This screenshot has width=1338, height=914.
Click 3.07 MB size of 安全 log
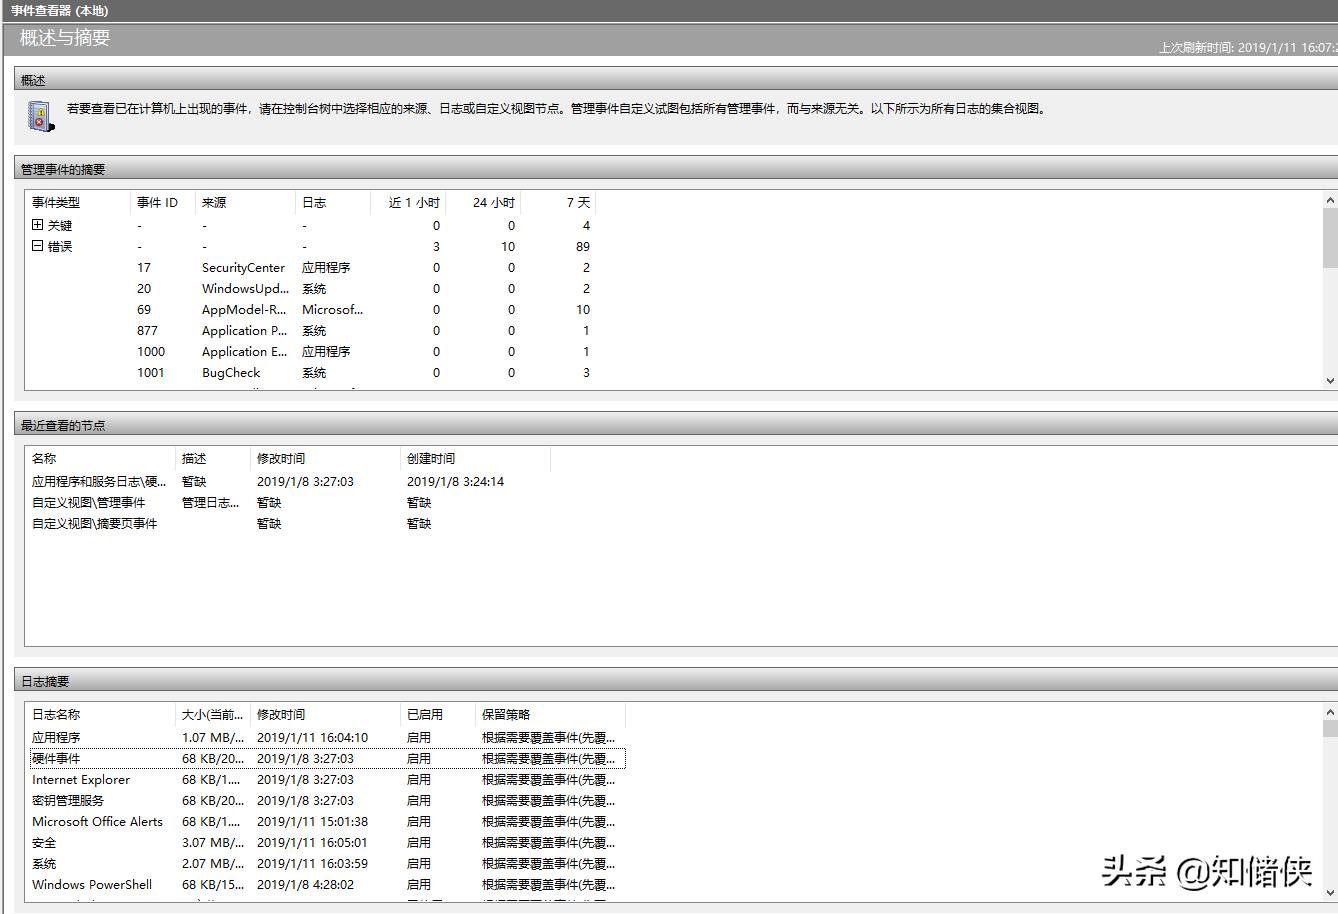point(212,842)
